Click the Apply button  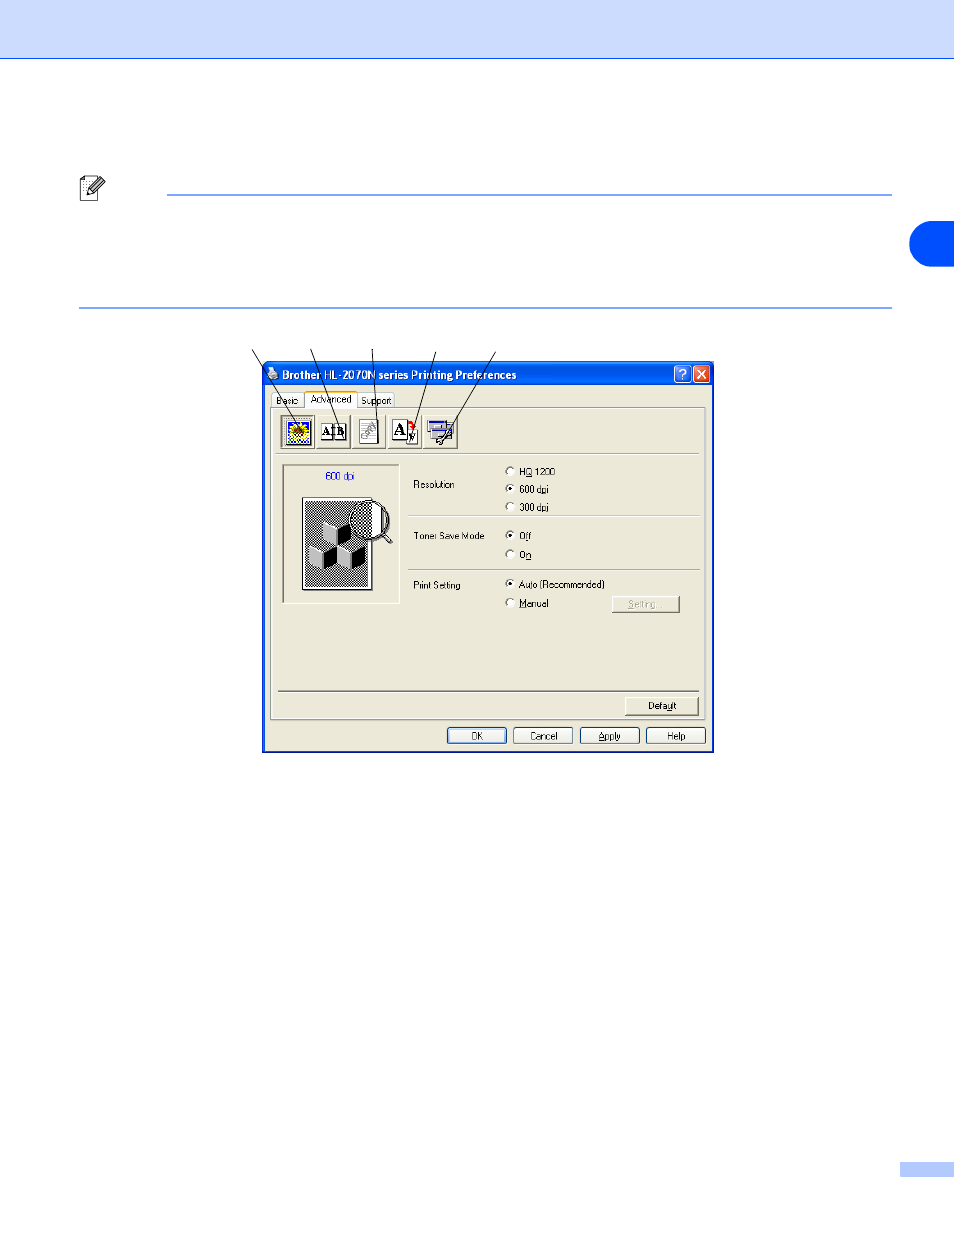tap(610, 736)
